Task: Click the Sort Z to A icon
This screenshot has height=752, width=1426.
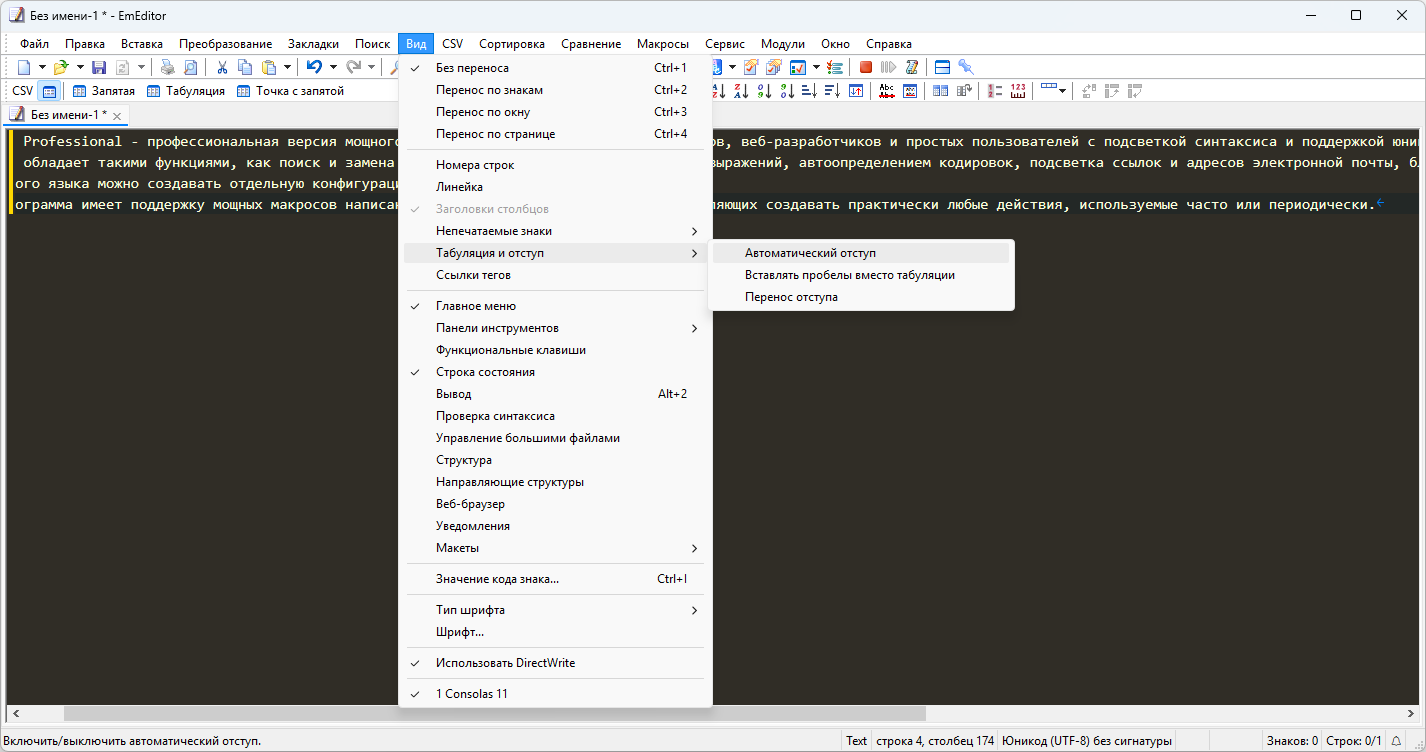Action: 741,91
